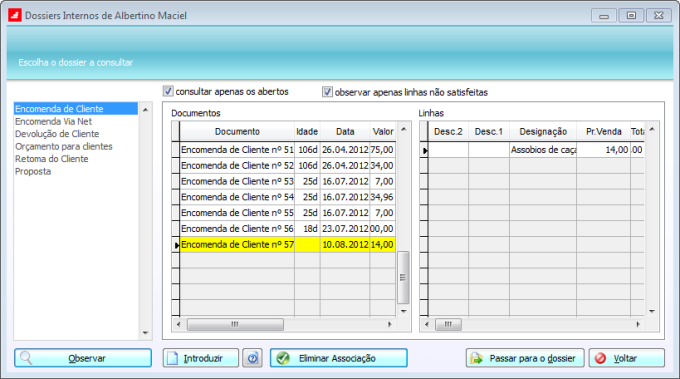Click Documentos scroll right arrow
Image resolution: width=680 pixels, height=379 pixels.
389,324
